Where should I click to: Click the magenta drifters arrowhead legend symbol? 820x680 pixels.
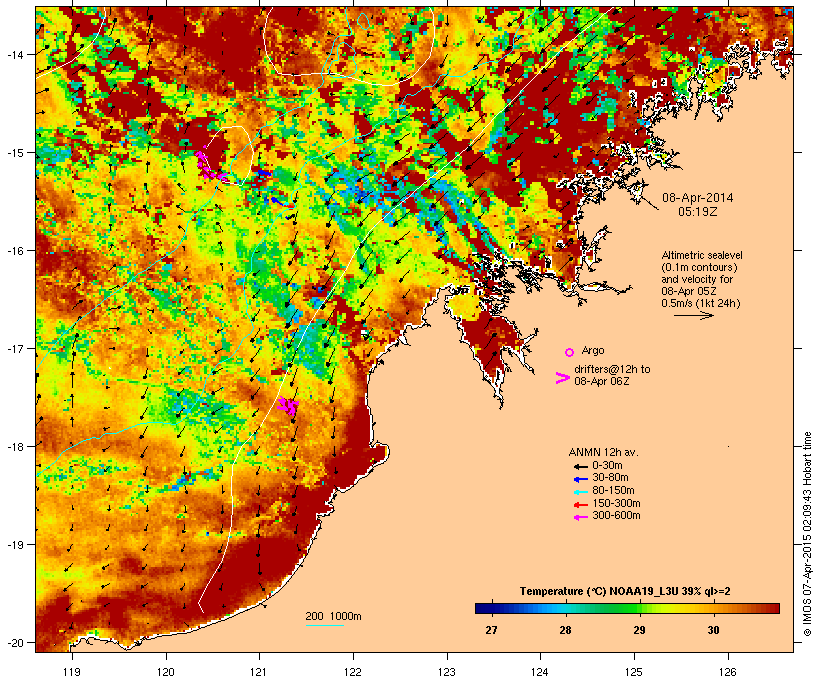(563, 378)
